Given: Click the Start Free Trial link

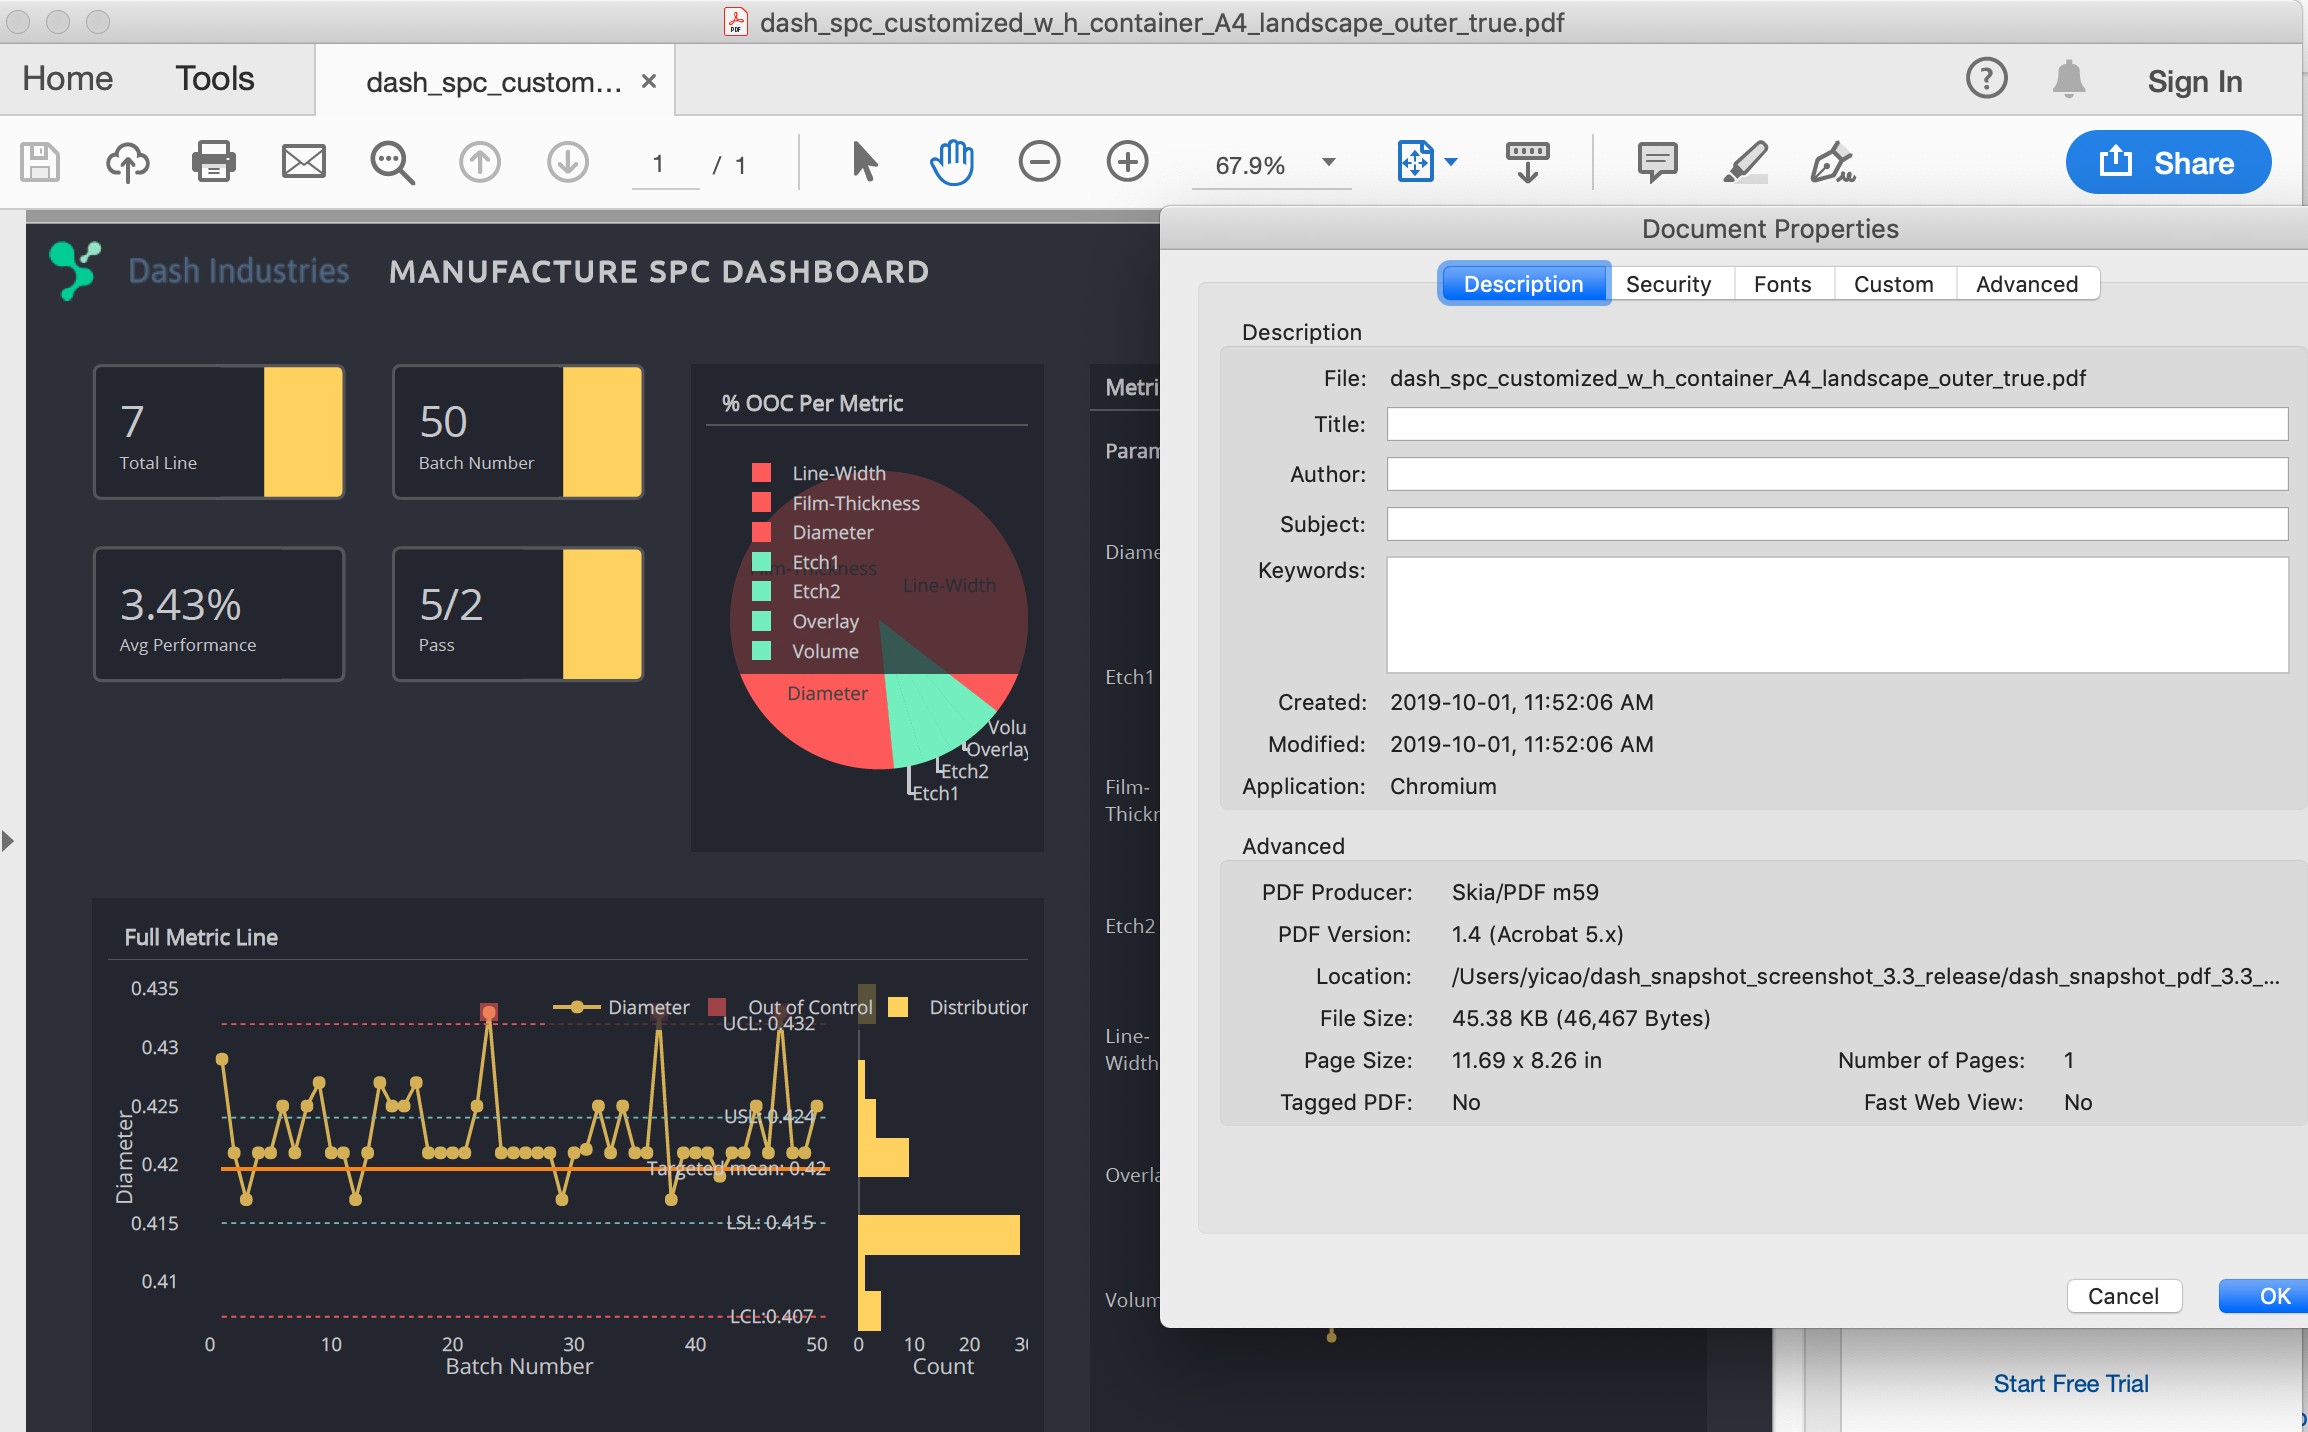Looking at the screenshot, I should point(2070,1384).
